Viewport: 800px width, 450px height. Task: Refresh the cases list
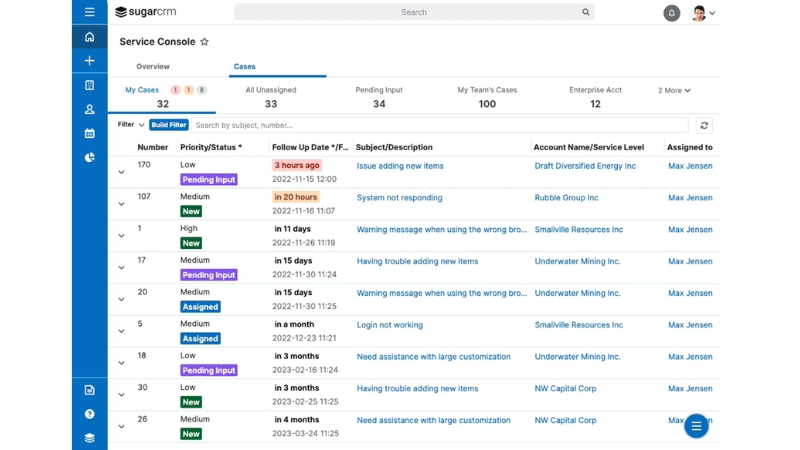[x=704, y=126]
